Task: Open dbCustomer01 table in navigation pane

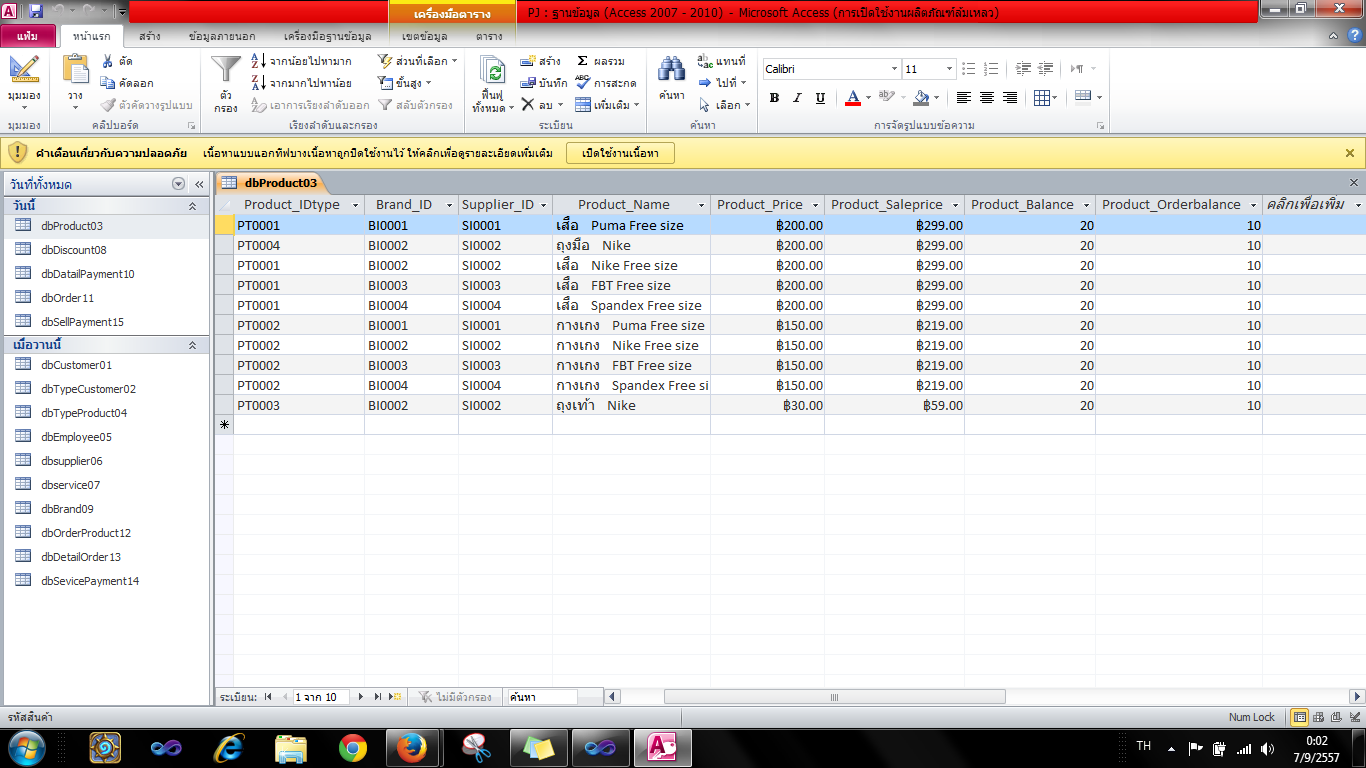Action: (76, 365)
